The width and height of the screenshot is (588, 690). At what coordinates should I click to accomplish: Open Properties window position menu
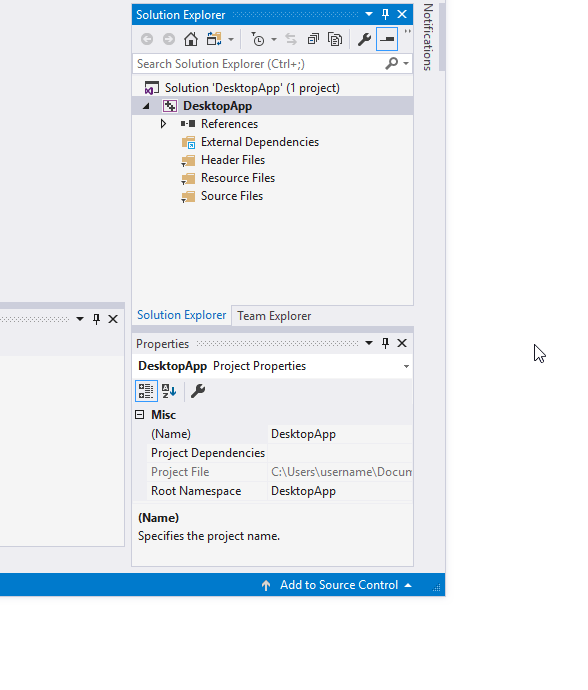[369, 343]
